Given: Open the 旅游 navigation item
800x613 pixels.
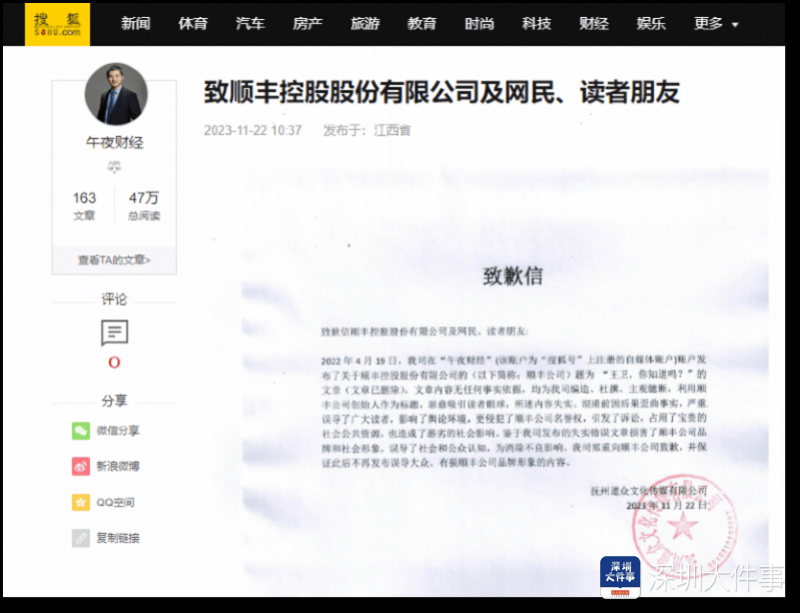Looking at the screenshot, I should click(365, 23).
